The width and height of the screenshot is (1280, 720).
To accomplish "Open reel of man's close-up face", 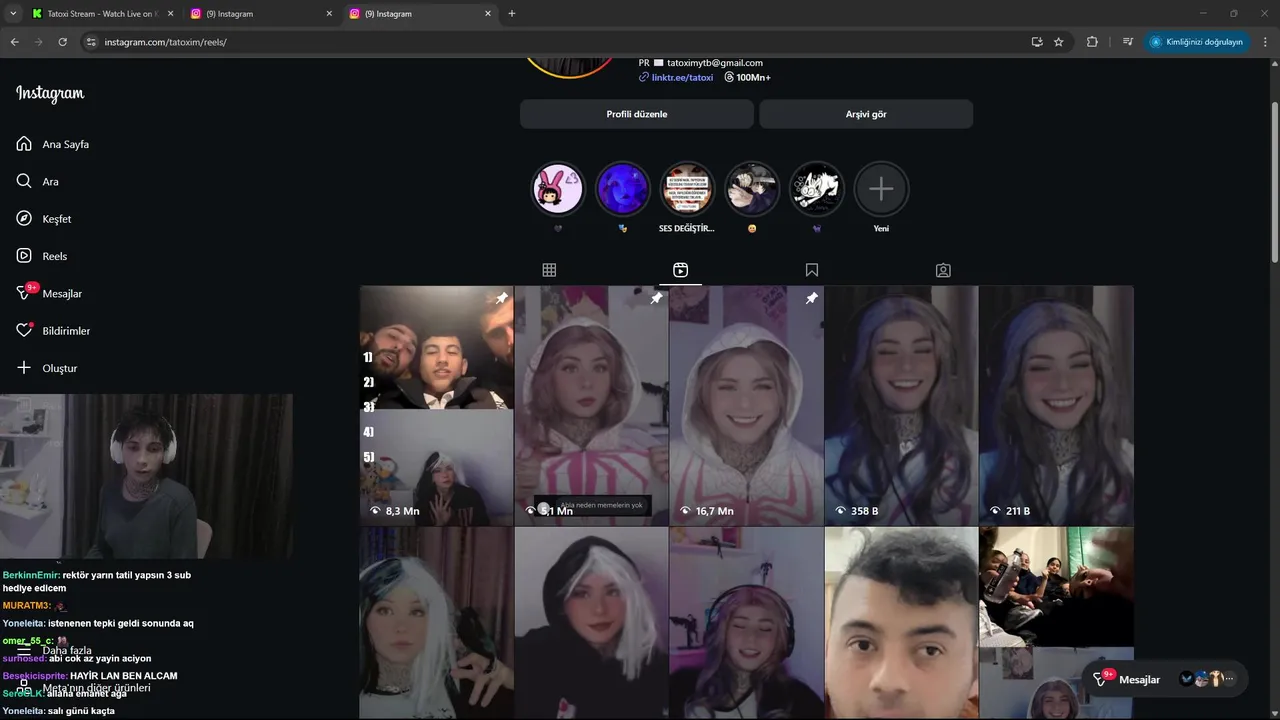I will pyautogui.click(x=901, y=623).
